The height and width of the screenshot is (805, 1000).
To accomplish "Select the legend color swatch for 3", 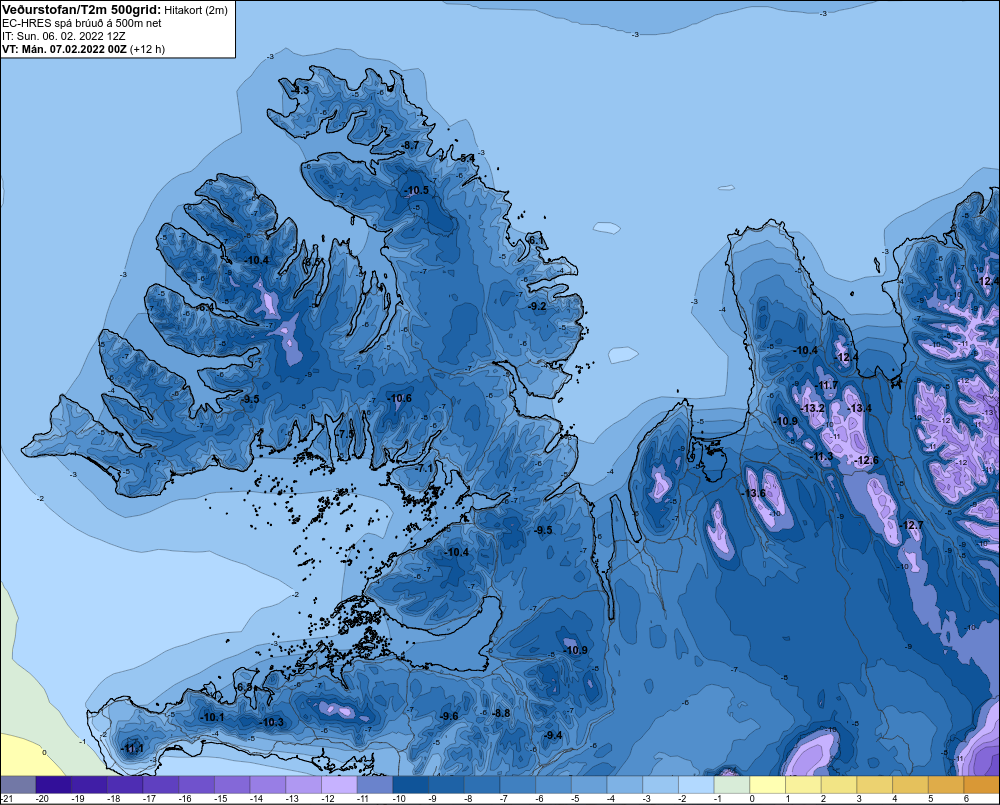I will (875, 784).
